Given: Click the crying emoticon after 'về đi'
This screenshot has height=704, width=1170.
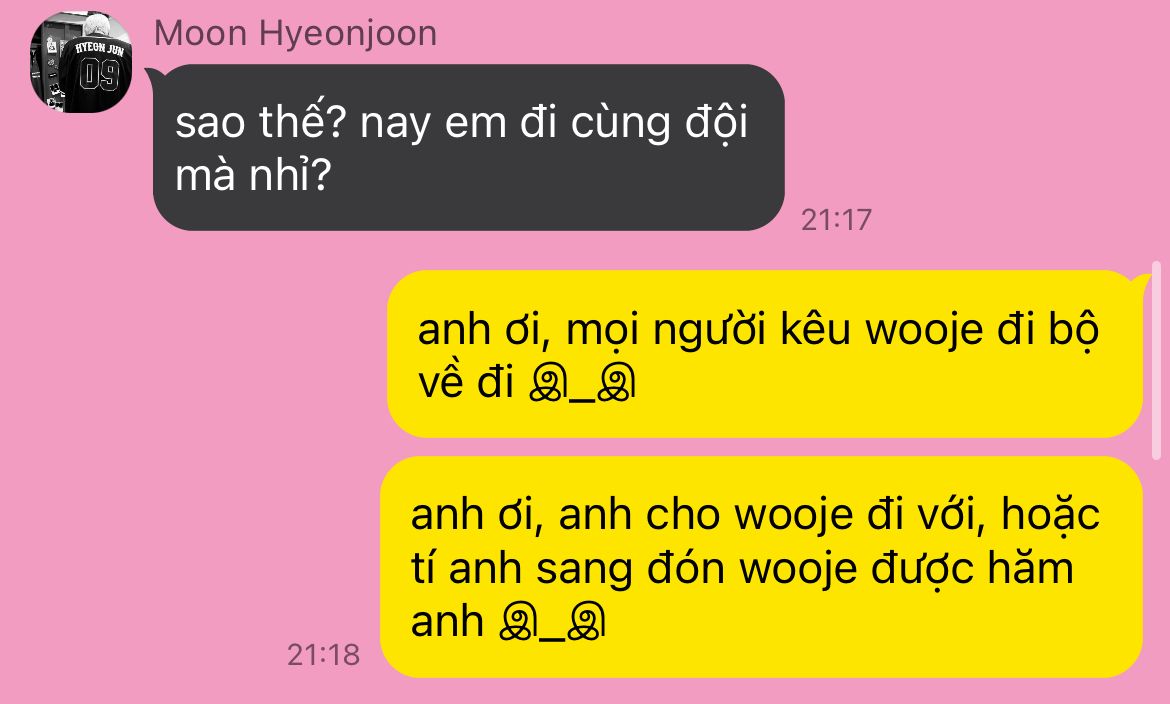Looking at the screenshot, I should pyautogui.click(x=582, y=384).
